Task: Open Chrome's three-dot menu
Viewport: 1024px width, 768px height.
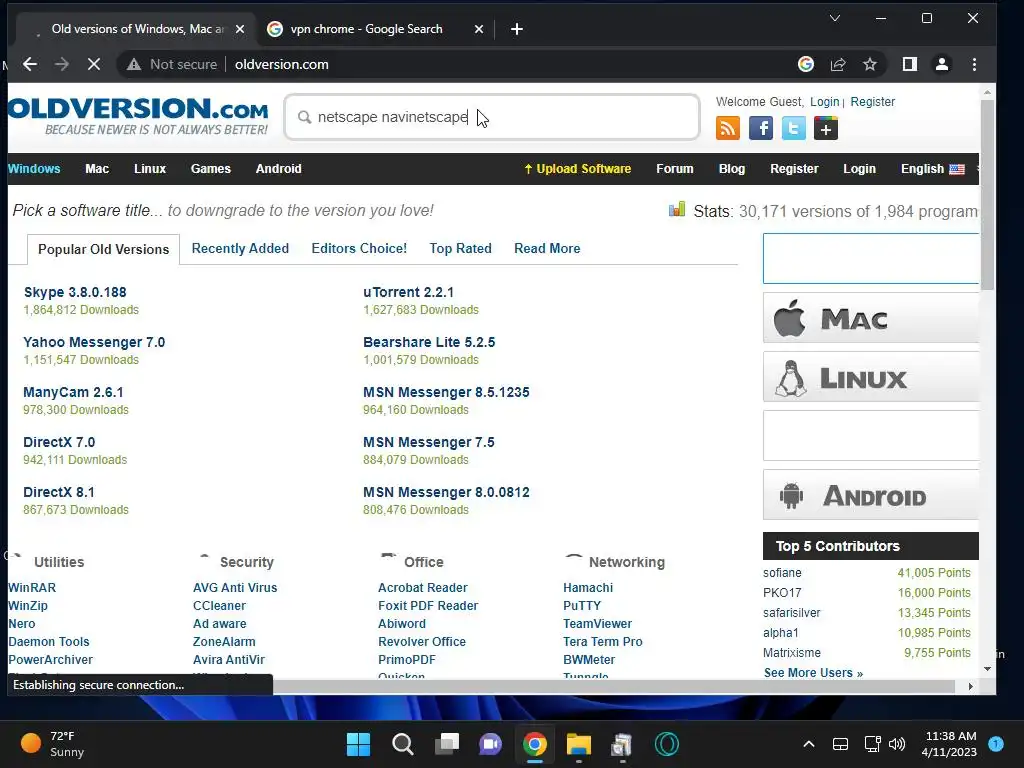Action: point(974,64)
